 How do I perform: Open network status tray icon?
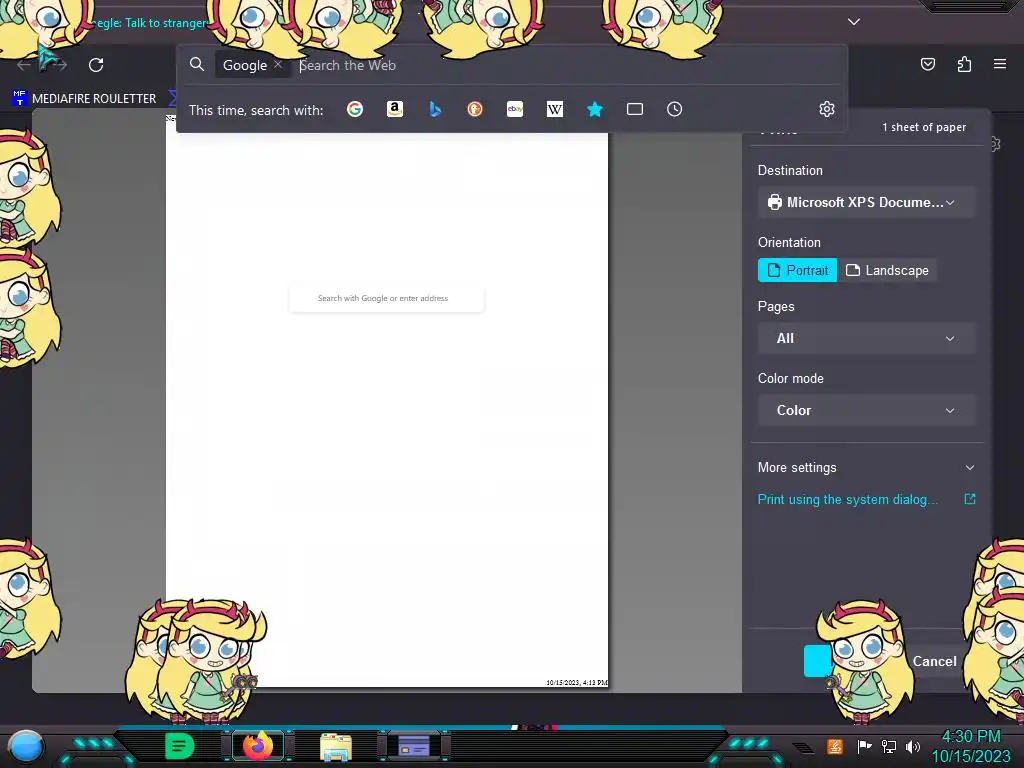[x=889, y=746]
